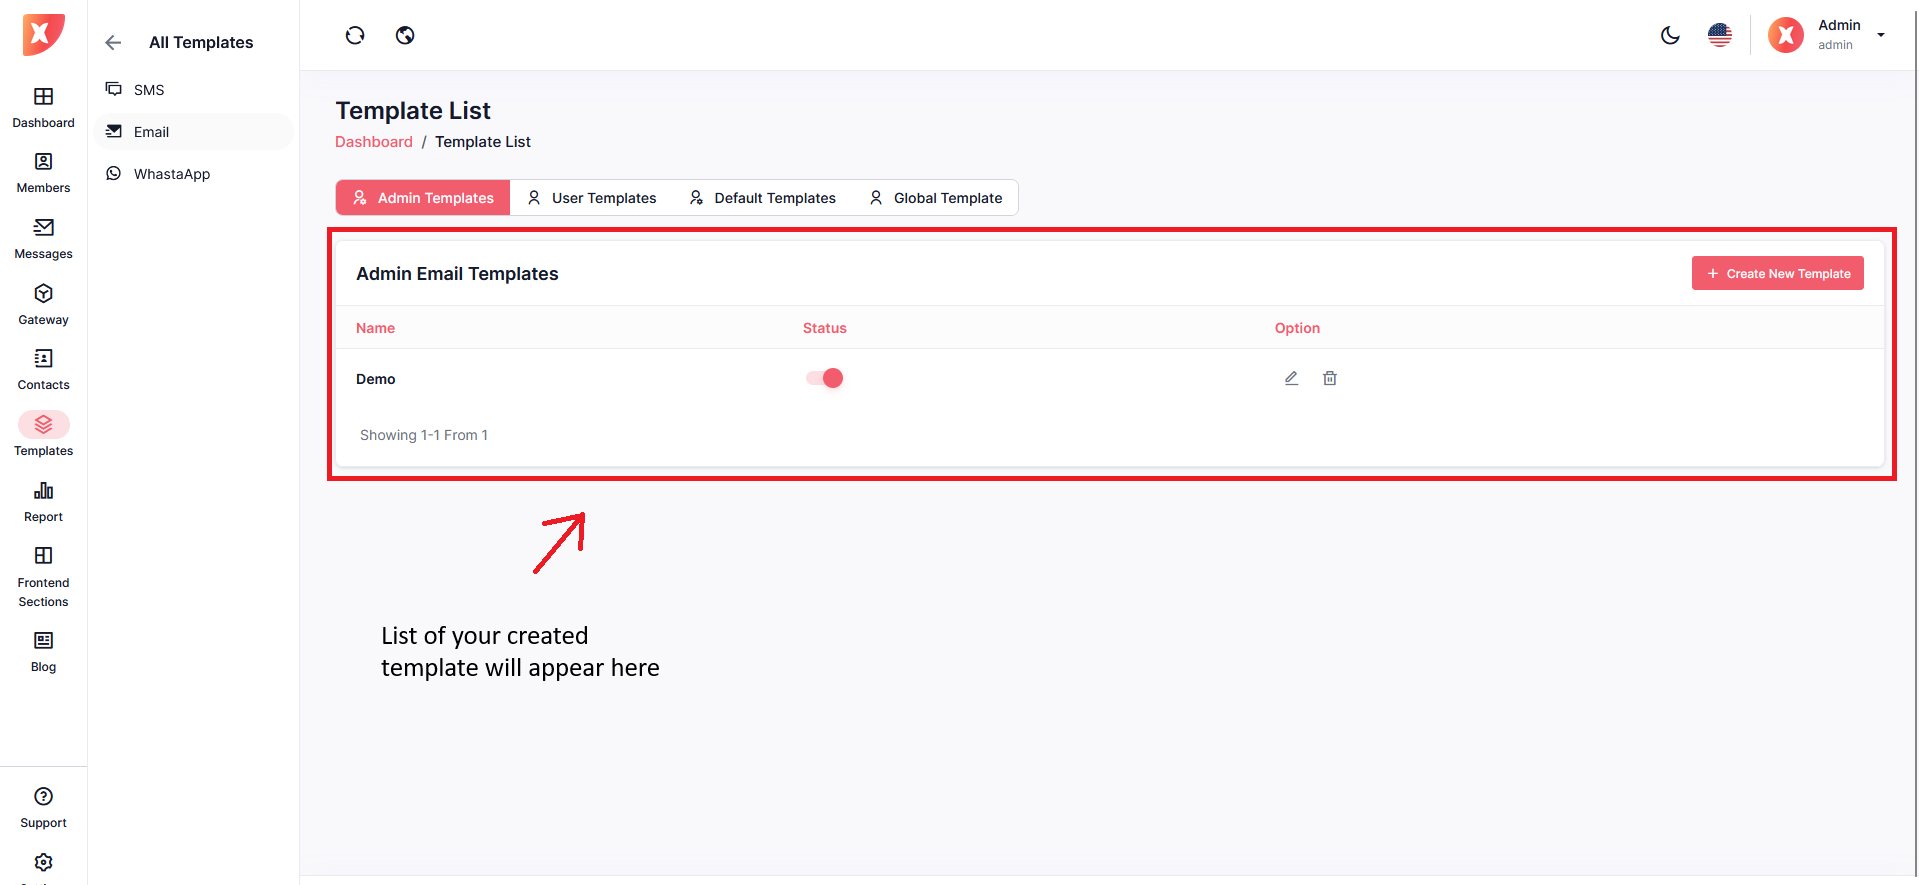Image resolution: width=1919 pixels, height=885 pixels.
Task: Open language selector US flag
Action: coord(1720,36)
